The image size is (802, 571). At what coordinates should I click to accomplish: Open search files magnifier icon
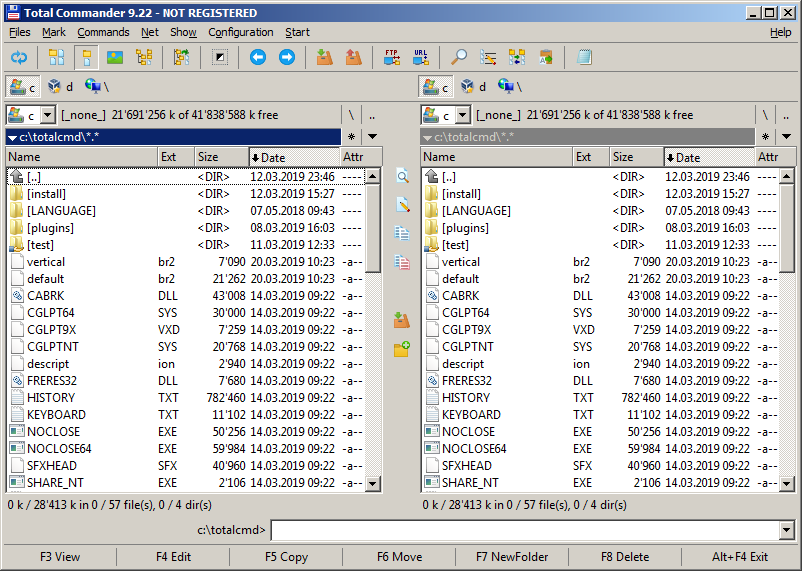point(459,57)
